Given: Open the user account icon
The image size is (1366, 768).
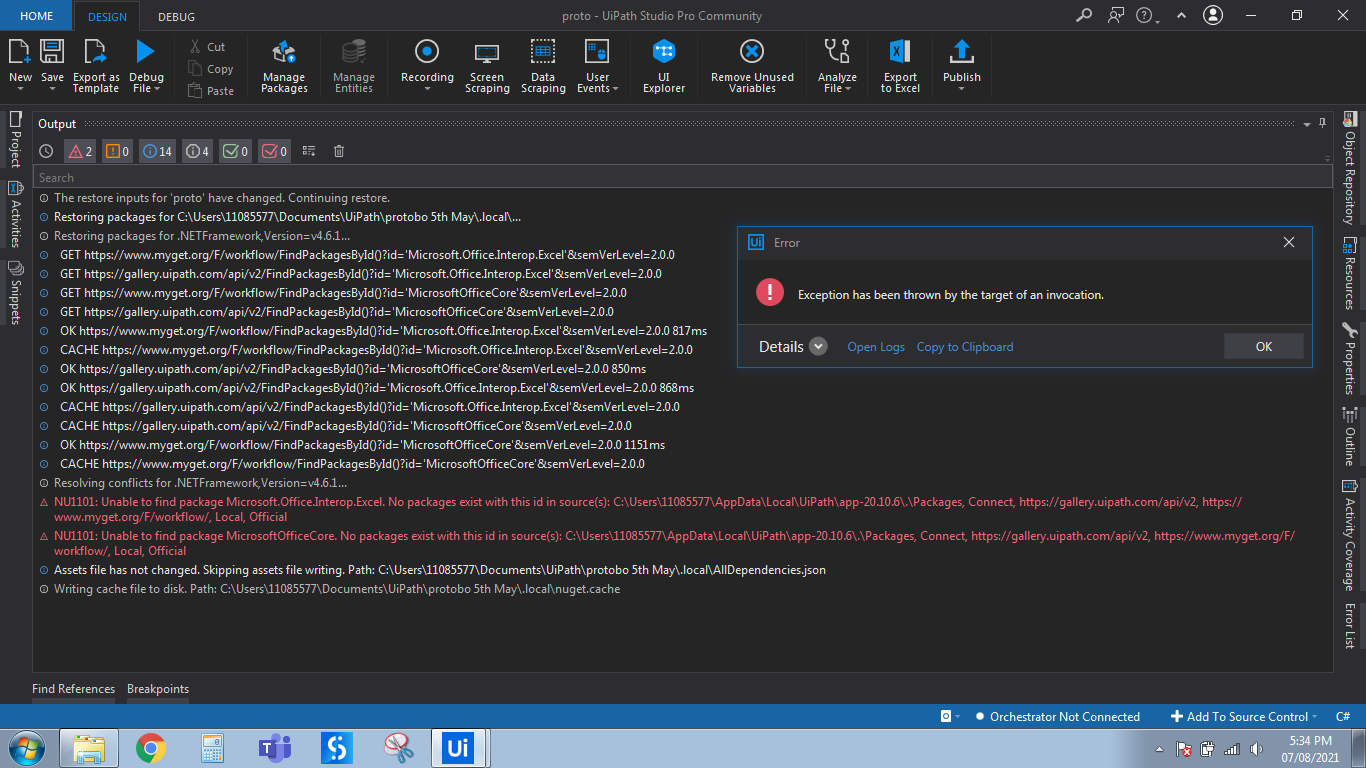Looking at the screenshot, I should (1213, 16).
